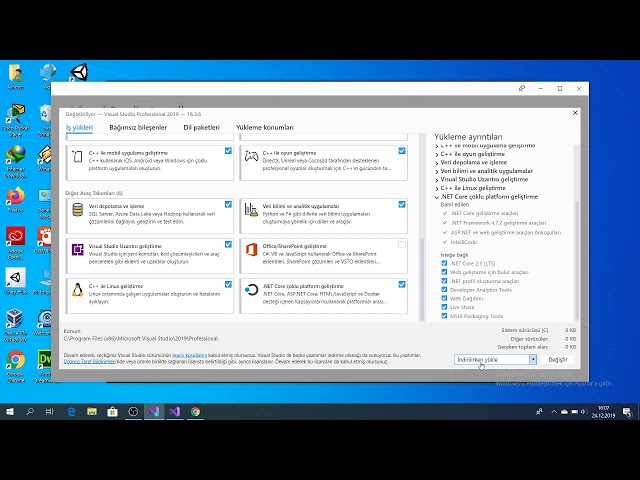Show hidden system tray icons chevron
640x480 pixels.
point(554,412)
